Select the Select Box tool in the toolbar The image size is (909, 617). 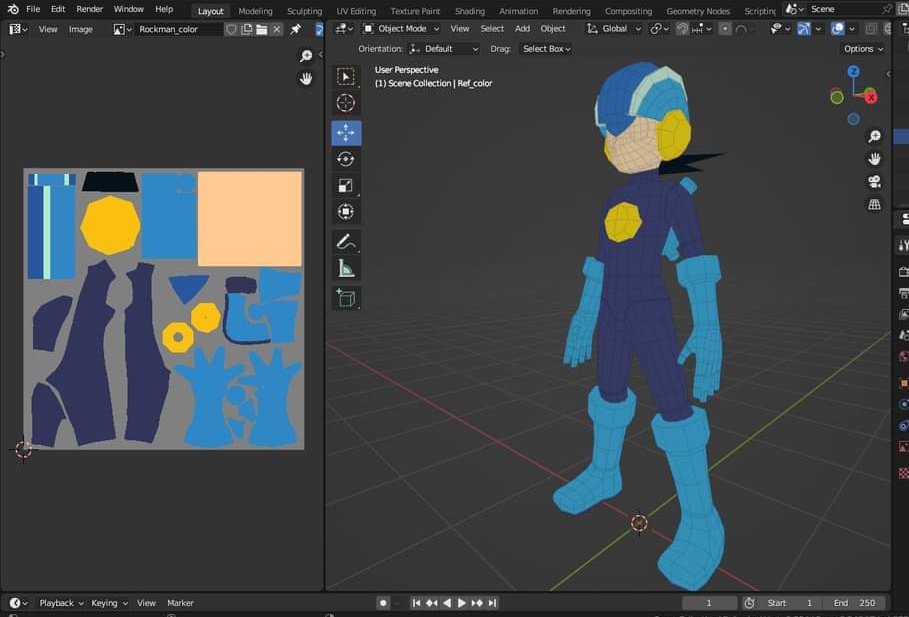click(x=346, y=77)
